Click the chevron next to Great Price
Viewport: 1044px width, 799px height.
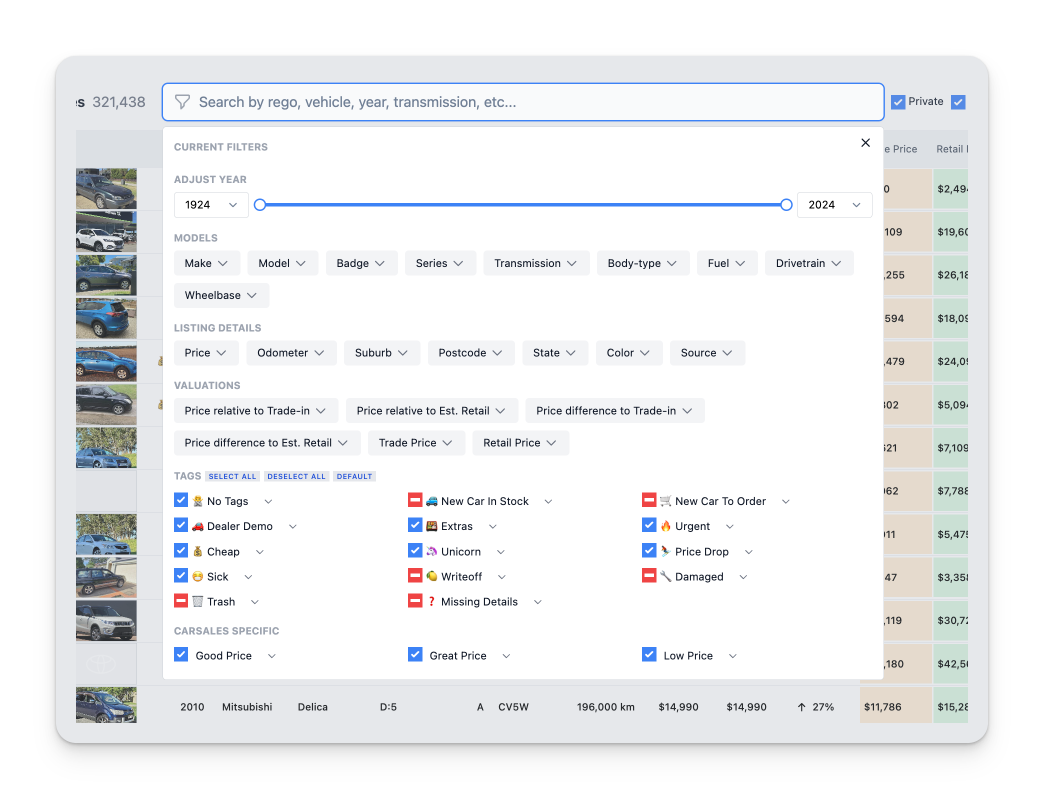(x=506, y=656)
